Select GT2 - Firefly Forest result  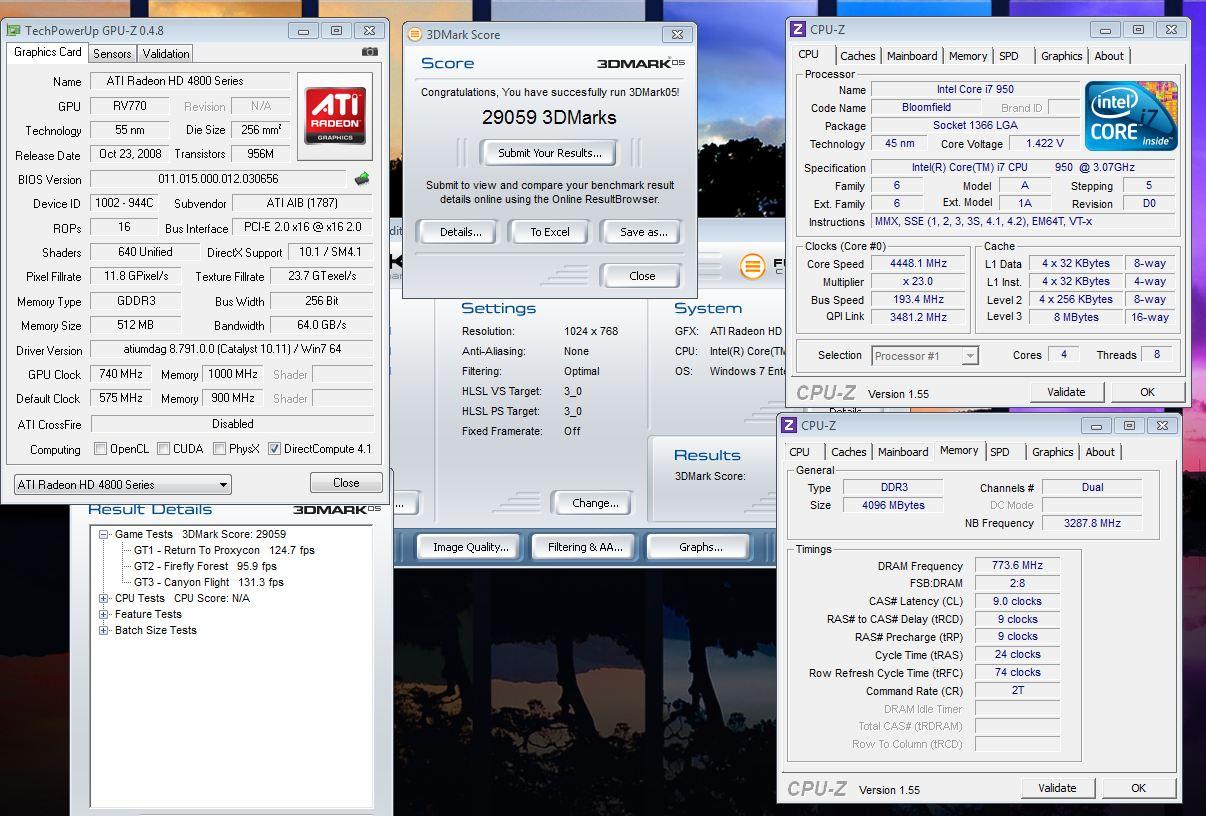pos(206,566)
